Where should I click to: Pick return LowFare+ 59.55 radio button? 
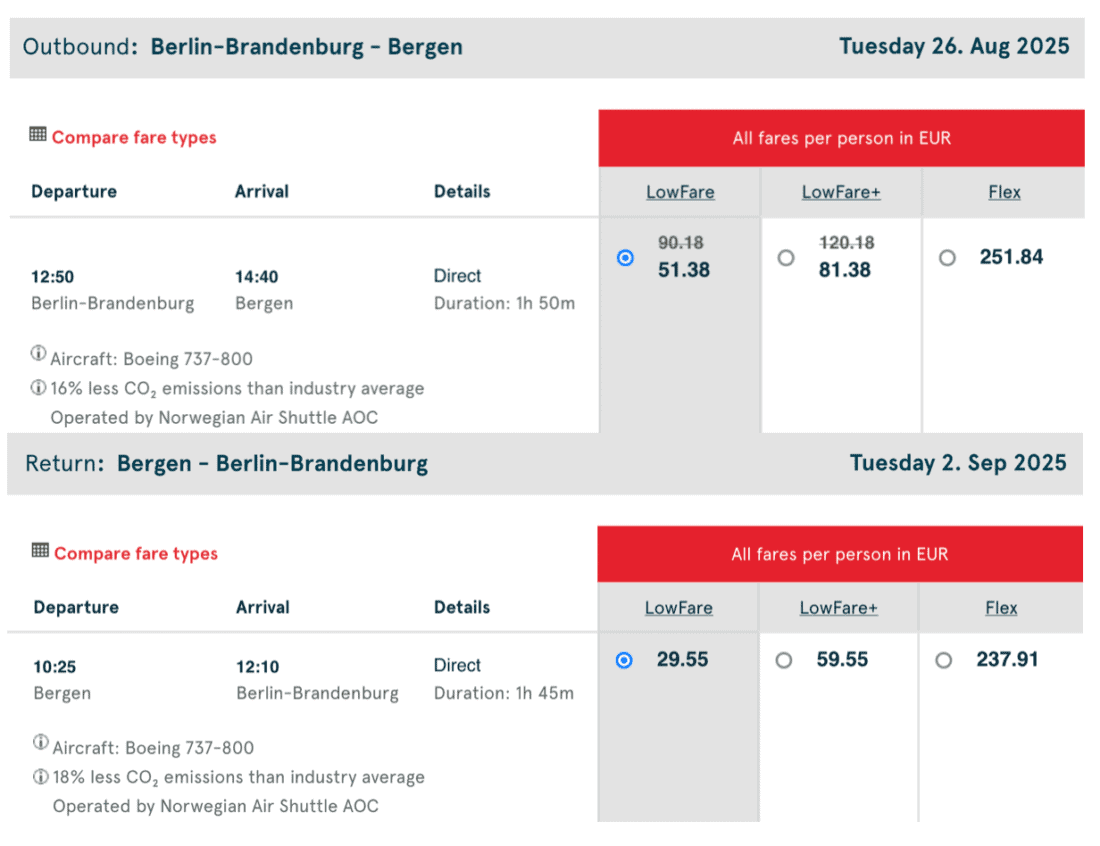tap(784, 660)
